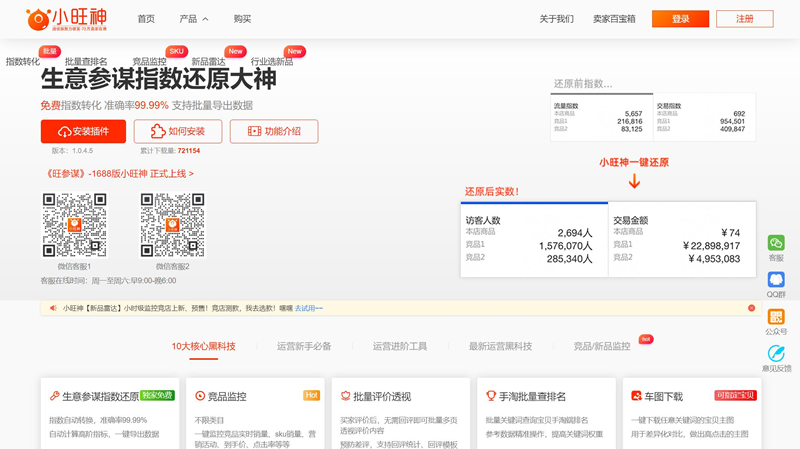Viewport: 800px width, 449px height.
Task: Open the 竞品监控 card title
Action: pyautogui.click(x=227, y=396)
